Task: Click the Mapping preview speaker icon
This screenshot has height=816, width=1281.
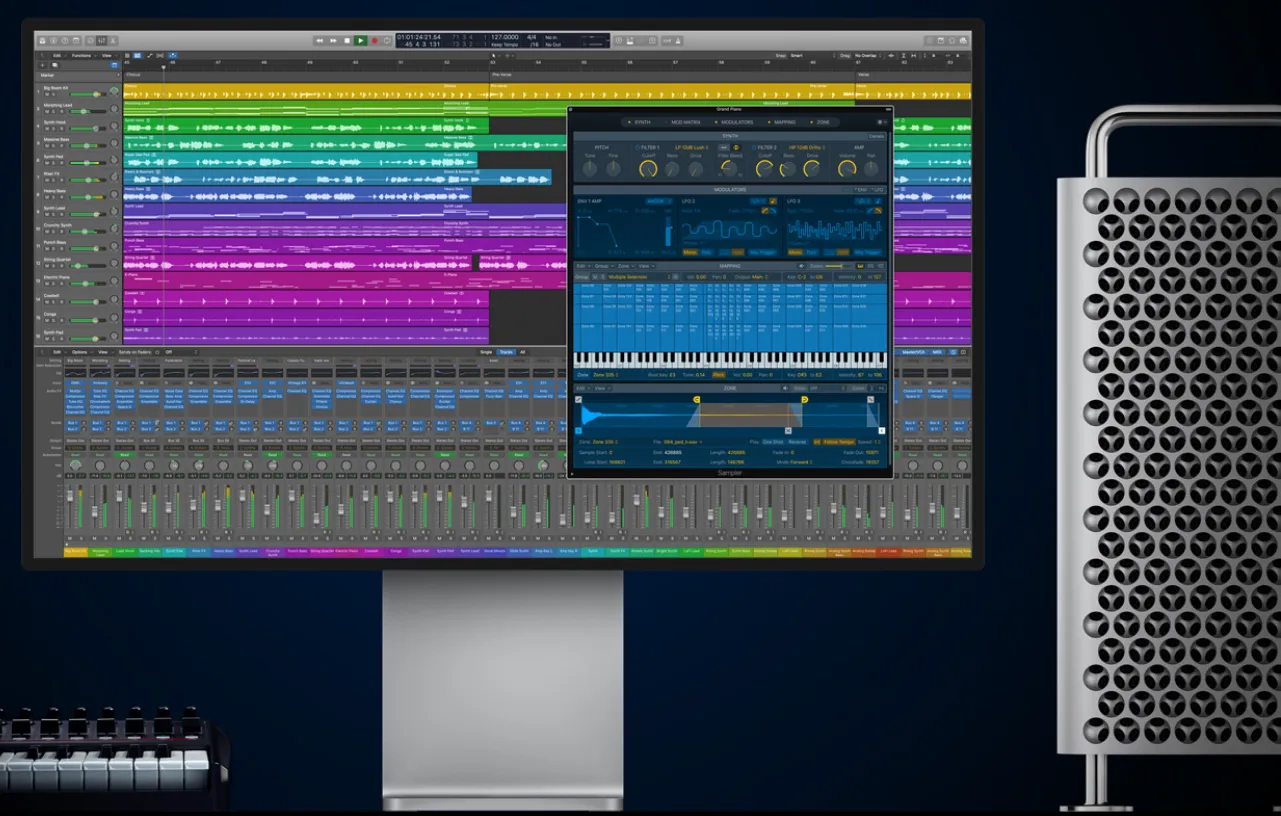Action: pos(801,266)
